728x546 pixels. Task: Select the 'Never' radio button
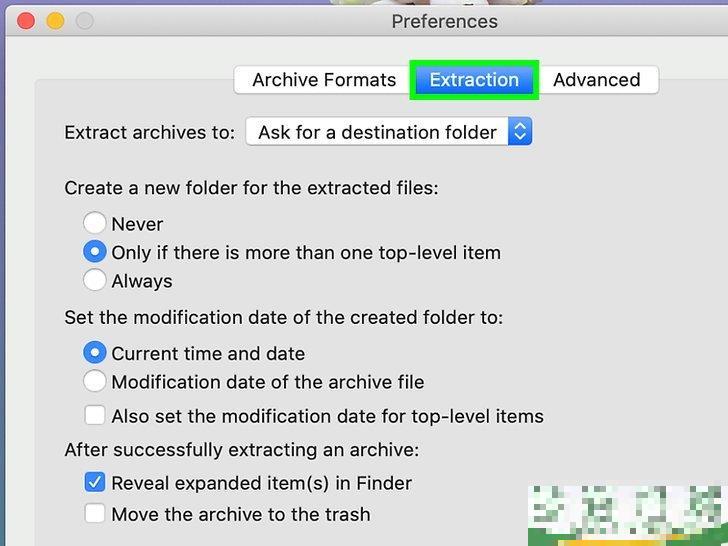pyautogui.click(x=95, y=224)
